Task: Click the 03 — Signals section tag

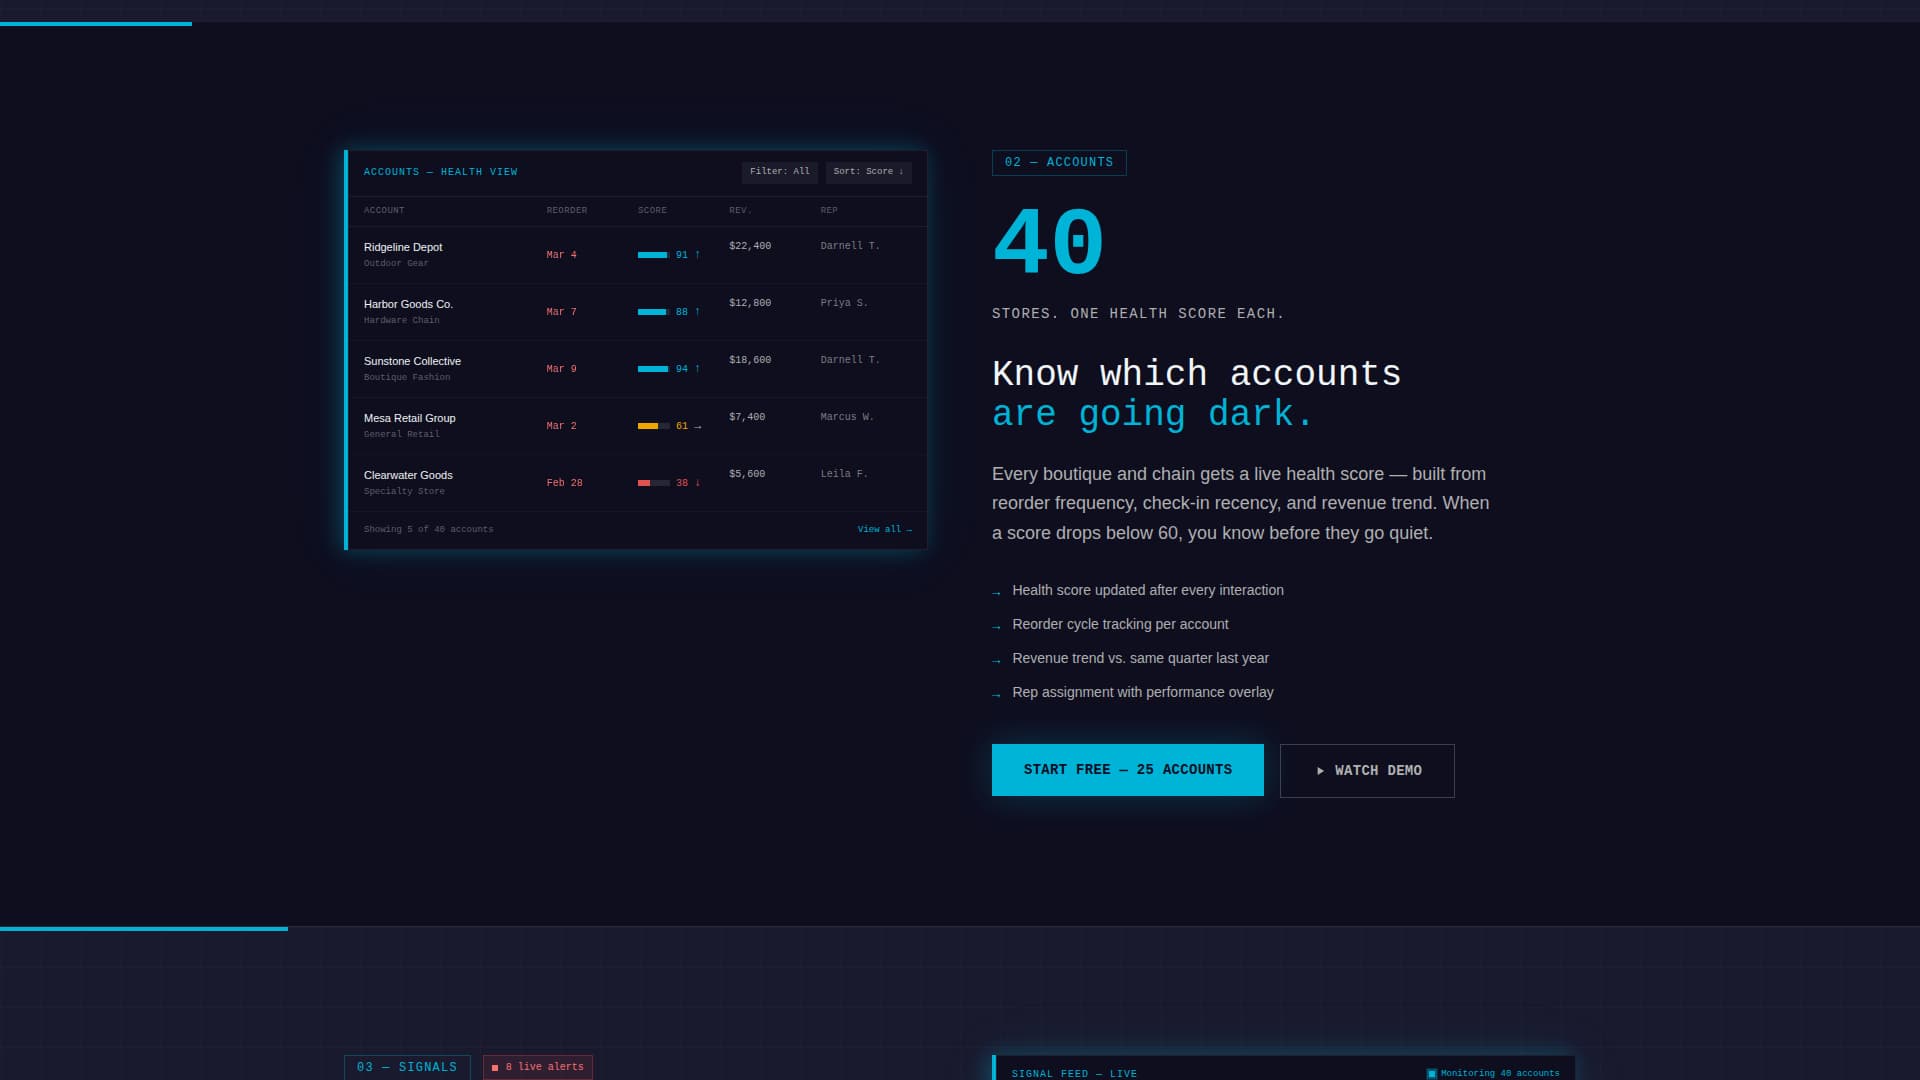Action: (407, 1067)
